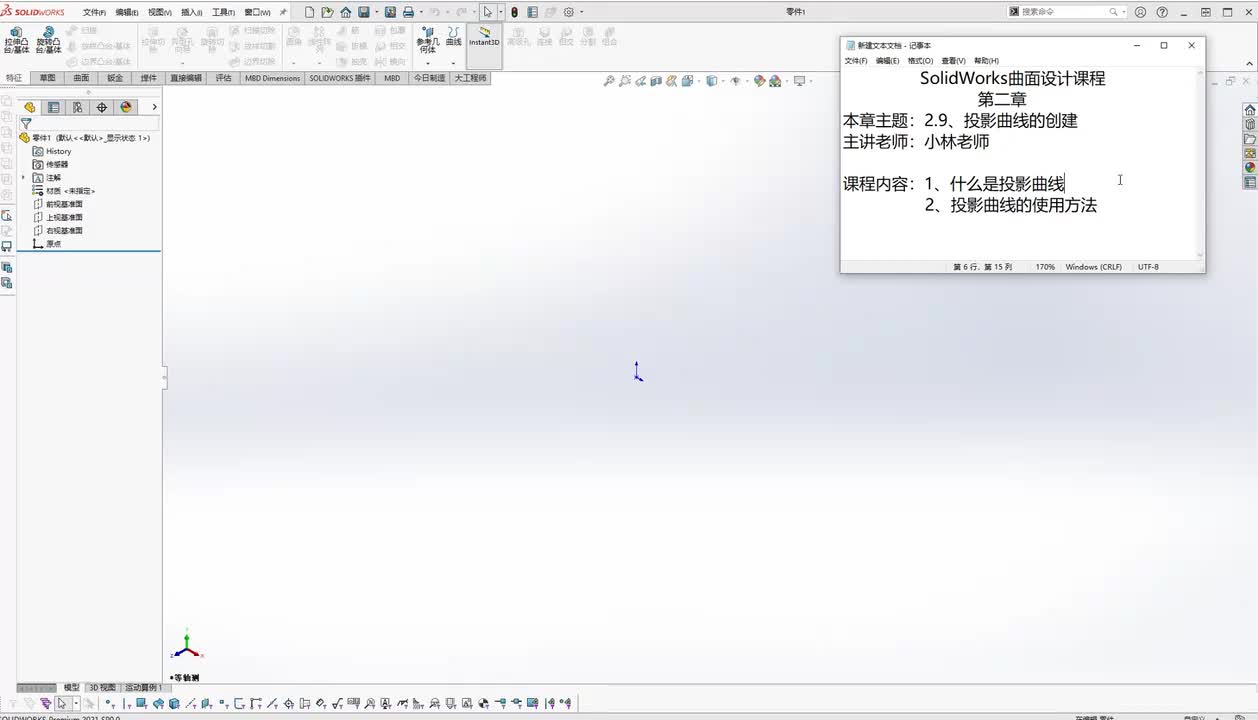Switch to the 曲面 (Surface) tab
Screen dimensions: 1258x720
(x=81, y=78)
